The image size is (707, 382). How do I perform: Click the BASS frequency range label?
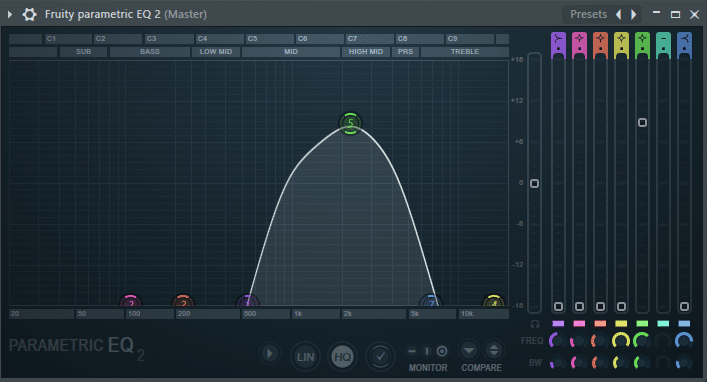click(150, 52)
